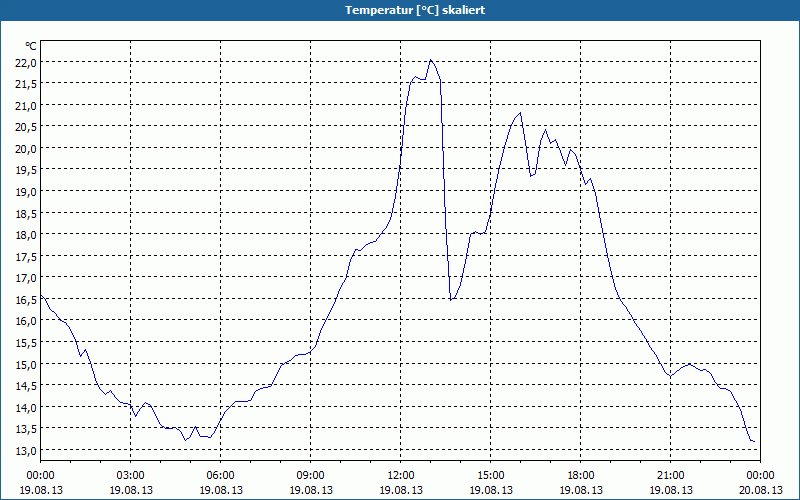Click the 14,5 y-axis tick label
Image resolution: width=800 pixels, height=500 pixels.
[27, 386]
